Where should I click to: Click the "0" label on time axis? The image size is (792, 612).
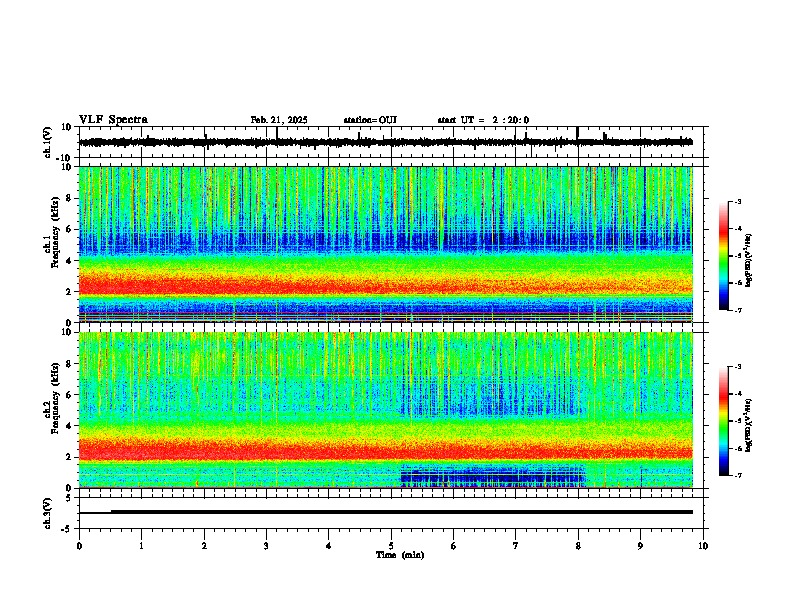tap(79, 546)
